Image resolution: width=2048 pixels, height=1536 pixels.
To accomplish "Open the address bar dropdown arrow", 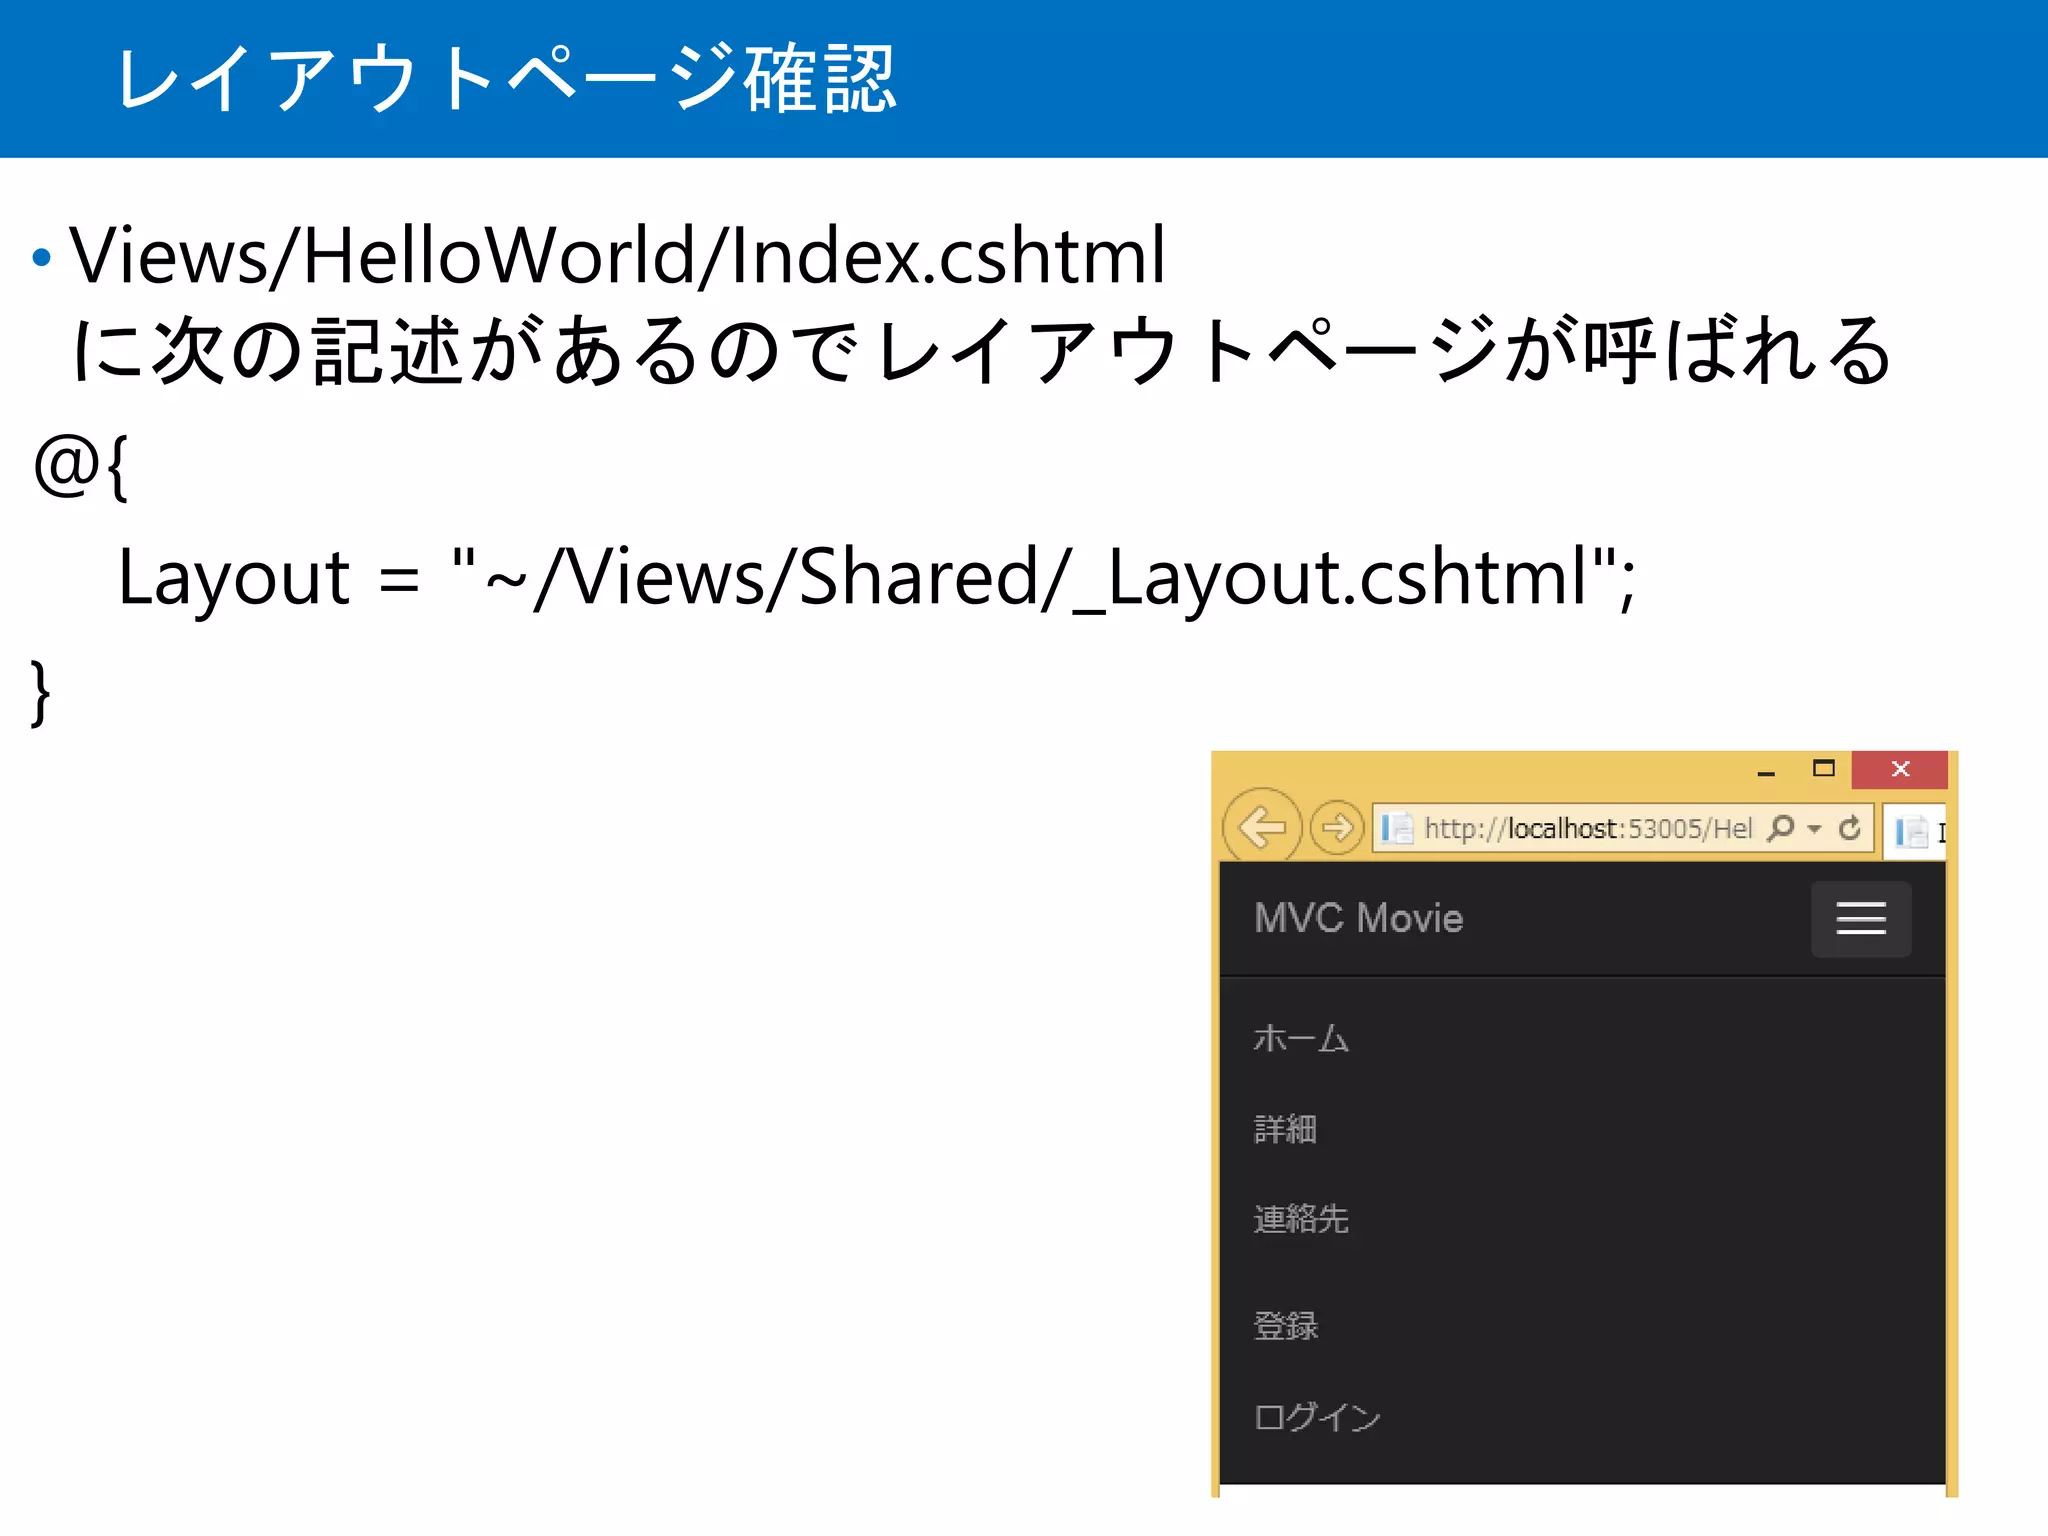I will click(x=1814, y=829).
